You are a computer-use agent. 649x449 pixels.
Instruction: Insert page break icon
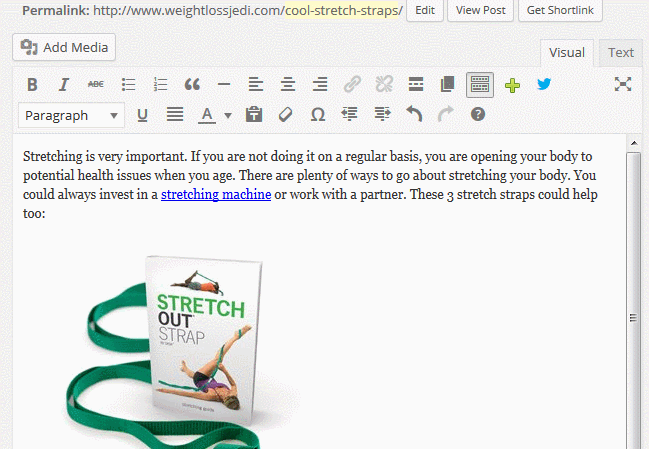click(447, 85)
